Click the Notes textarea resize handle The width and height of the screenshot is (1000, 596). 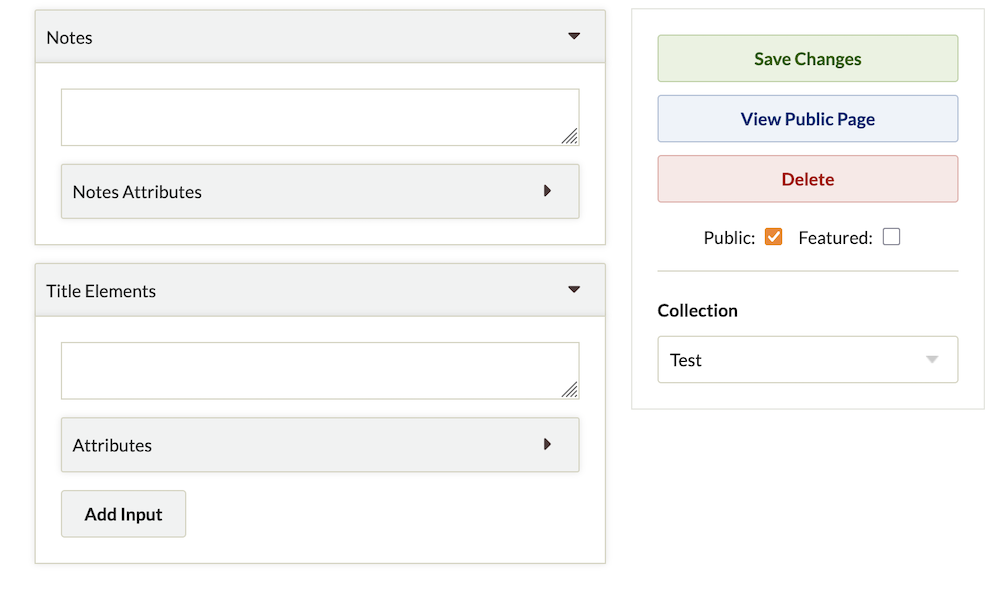point(569,136)
